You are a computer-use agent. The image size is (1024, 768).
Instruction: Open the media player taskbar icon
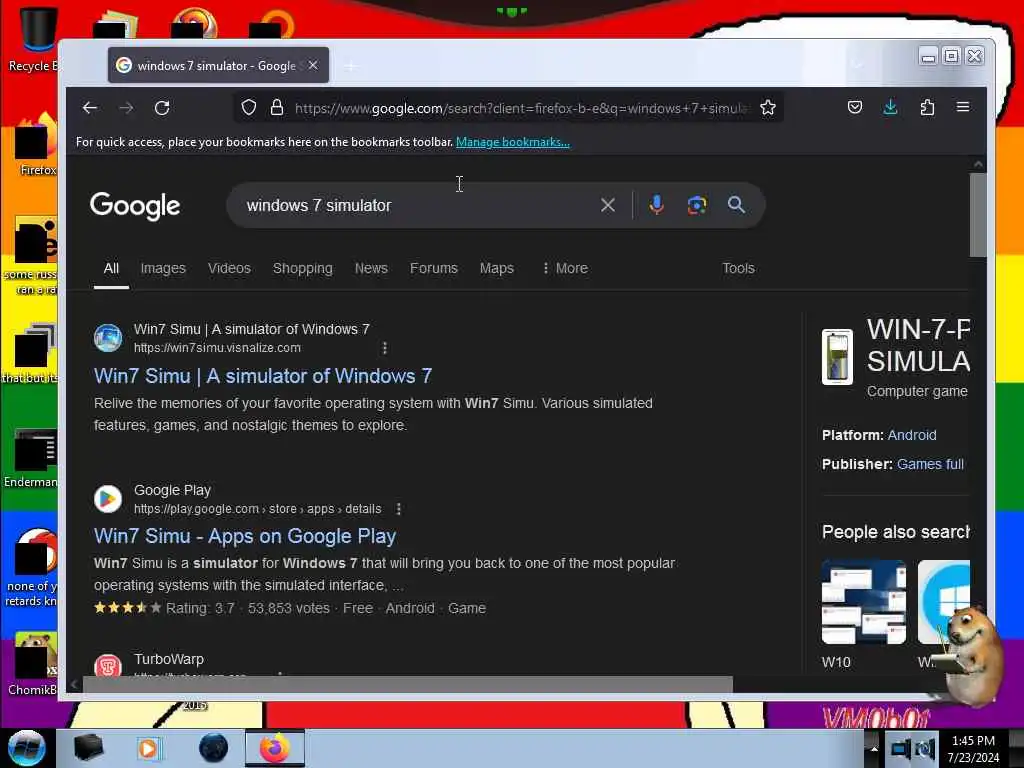148,748
